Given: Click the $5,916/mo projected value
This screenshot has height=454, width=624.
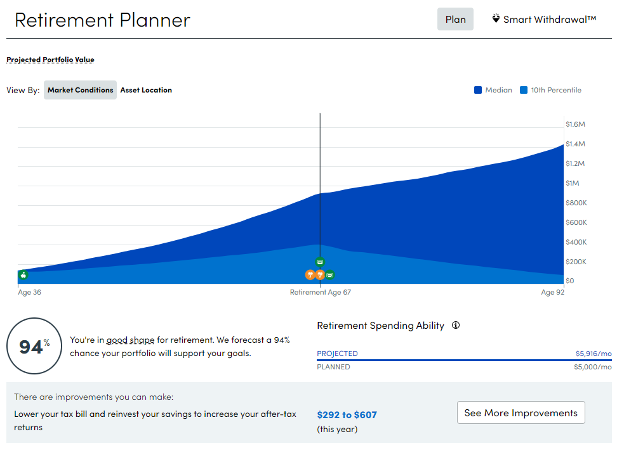Looking at the screenshot, I should tap(593, 353).
